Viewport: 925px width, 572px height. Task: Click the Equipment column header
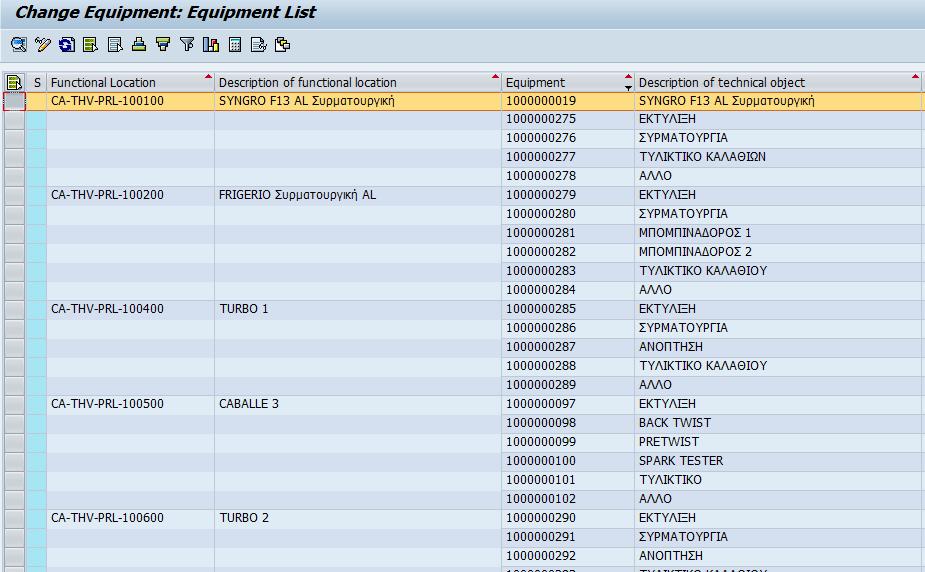pos(568,83)
